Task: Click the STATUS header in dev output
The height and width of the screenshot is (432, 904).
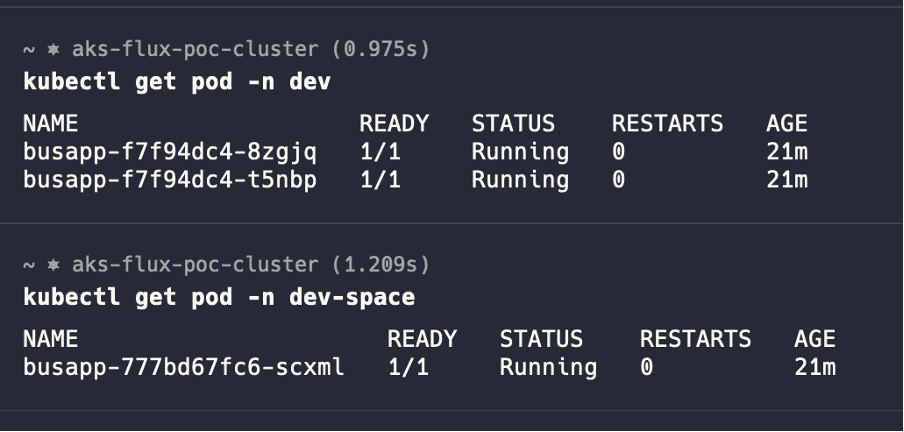Action: coord(513,123)
